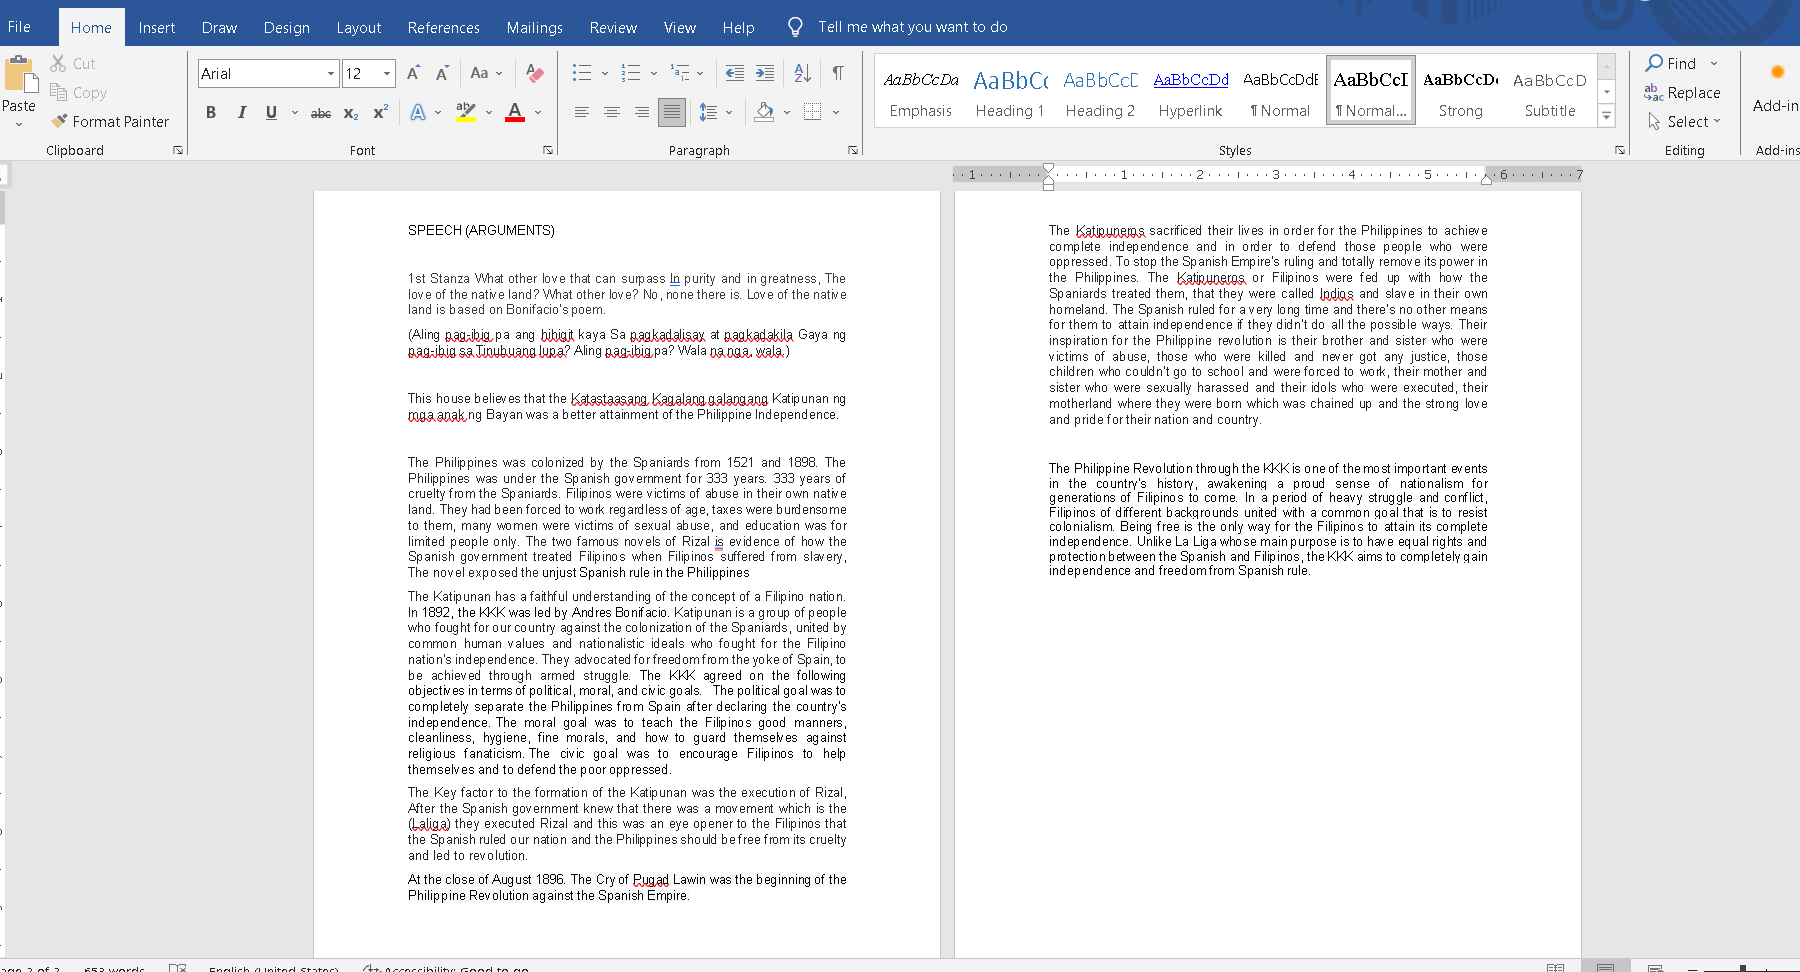Click the bullets list icon
The image size is (1800, 972).
582,73
